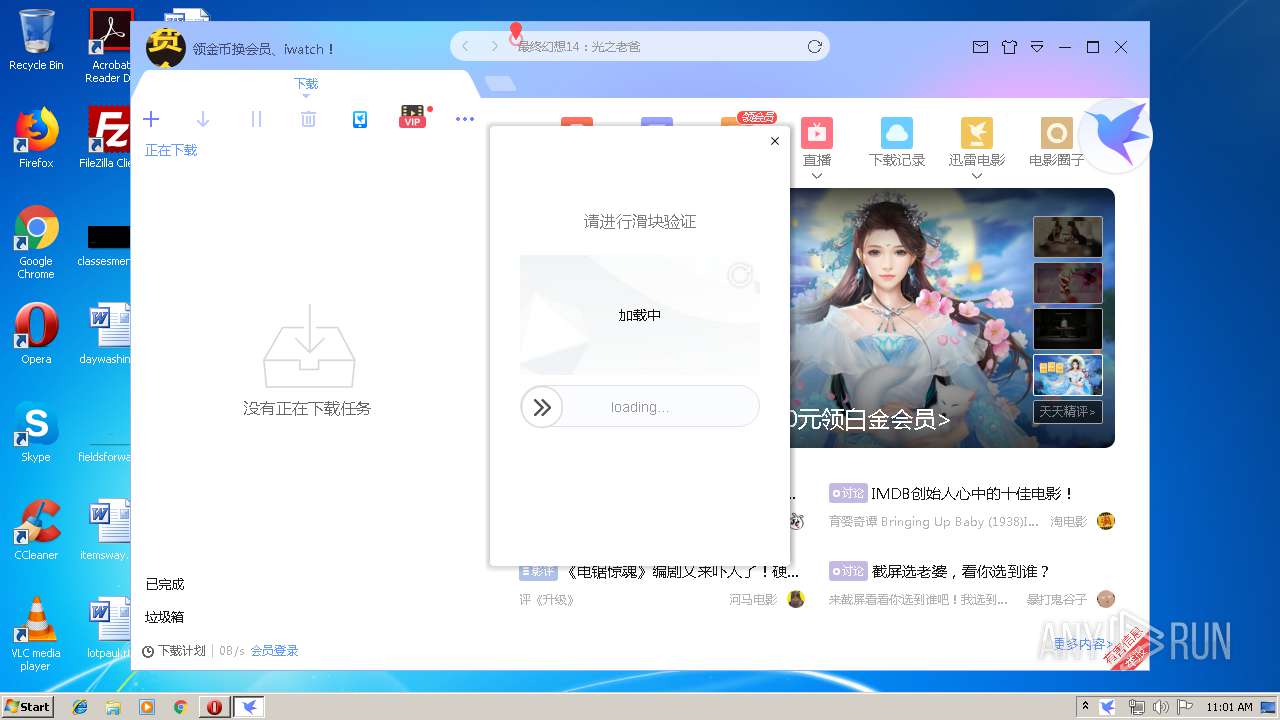Click the 暴打鬼谷子 author avatar

1105,599
